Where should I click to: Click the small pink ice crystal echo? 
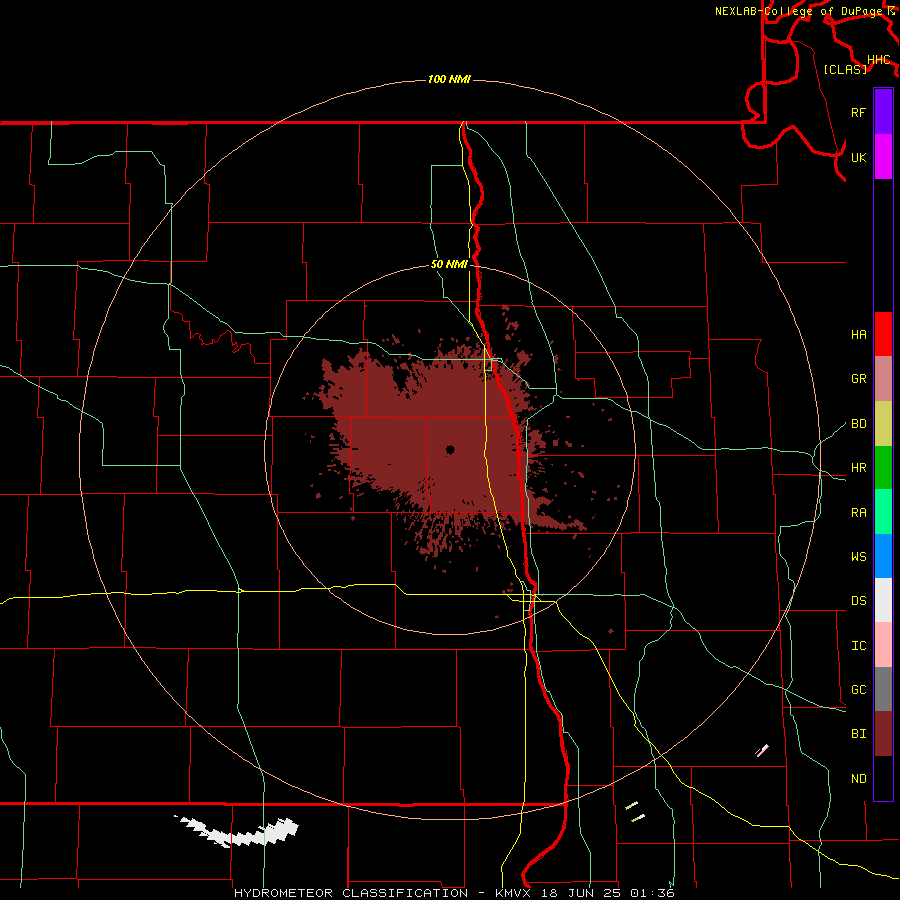(762, 750)
